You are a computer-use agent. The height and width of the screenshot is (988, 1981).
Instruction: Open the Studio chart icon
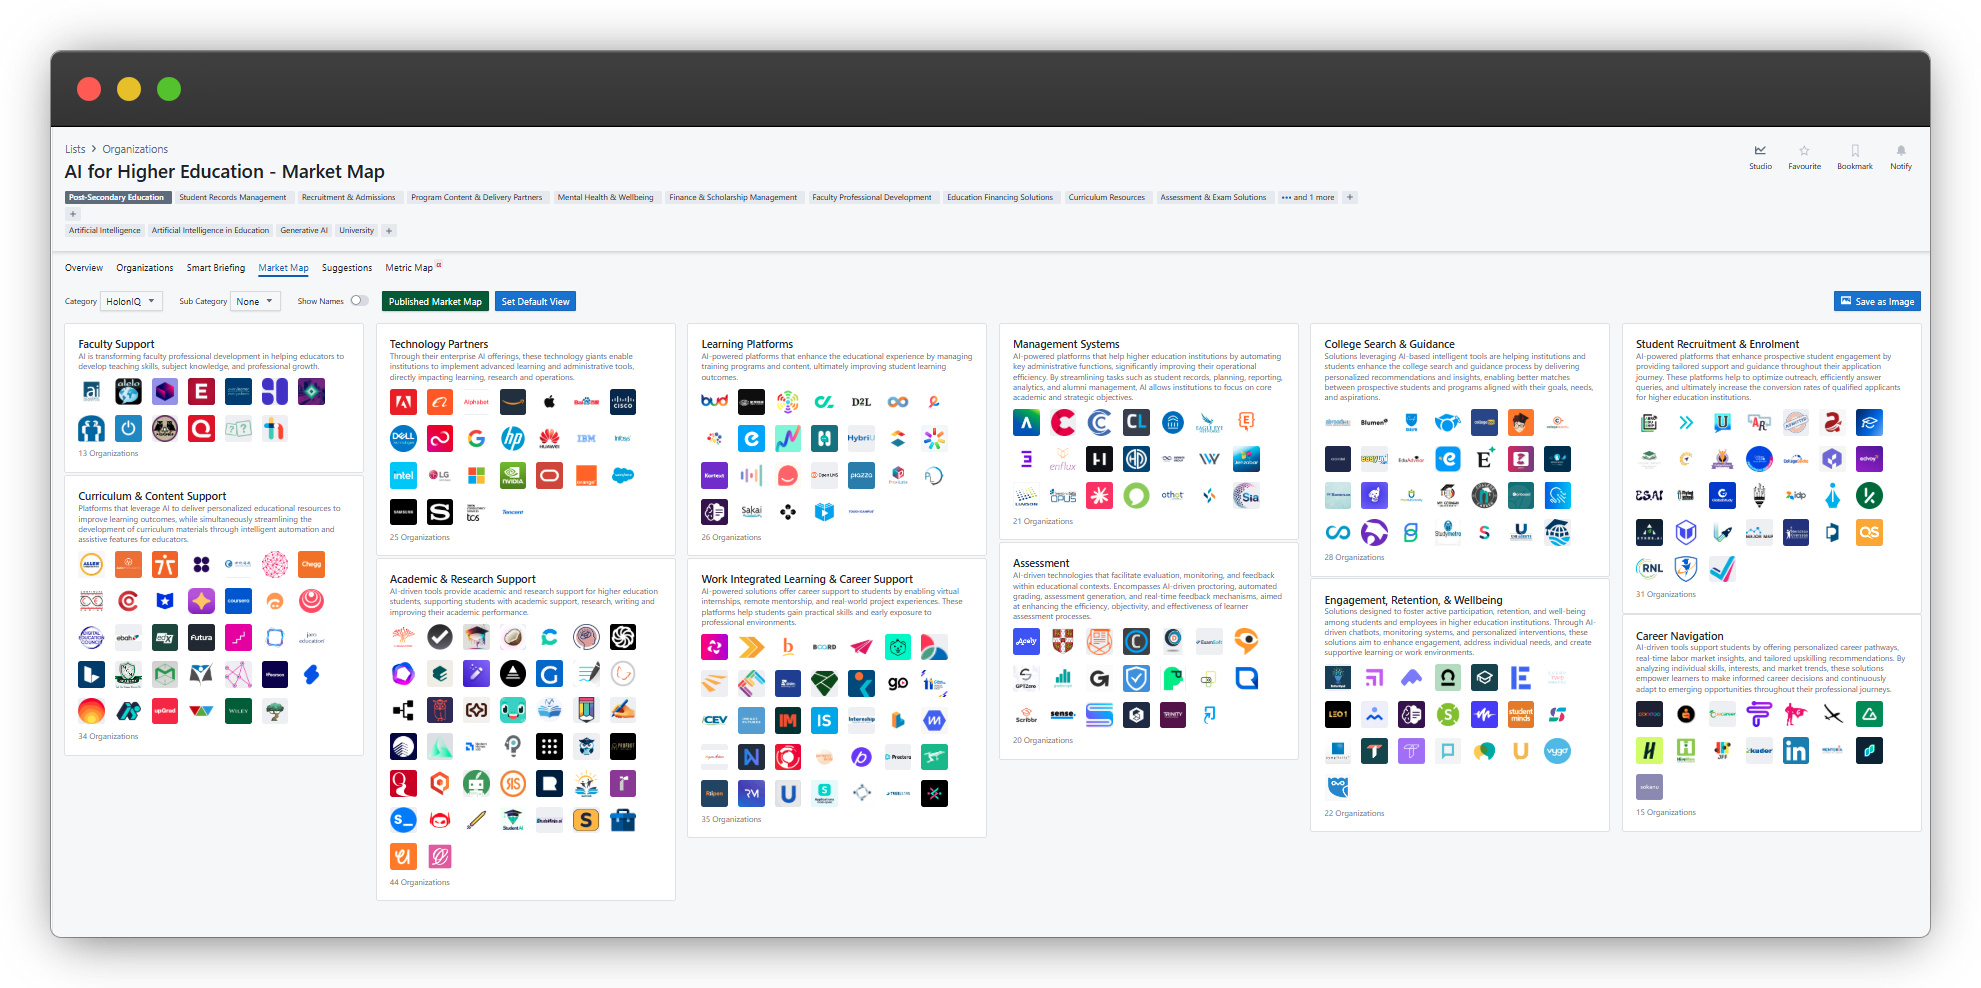[1760, 151]
